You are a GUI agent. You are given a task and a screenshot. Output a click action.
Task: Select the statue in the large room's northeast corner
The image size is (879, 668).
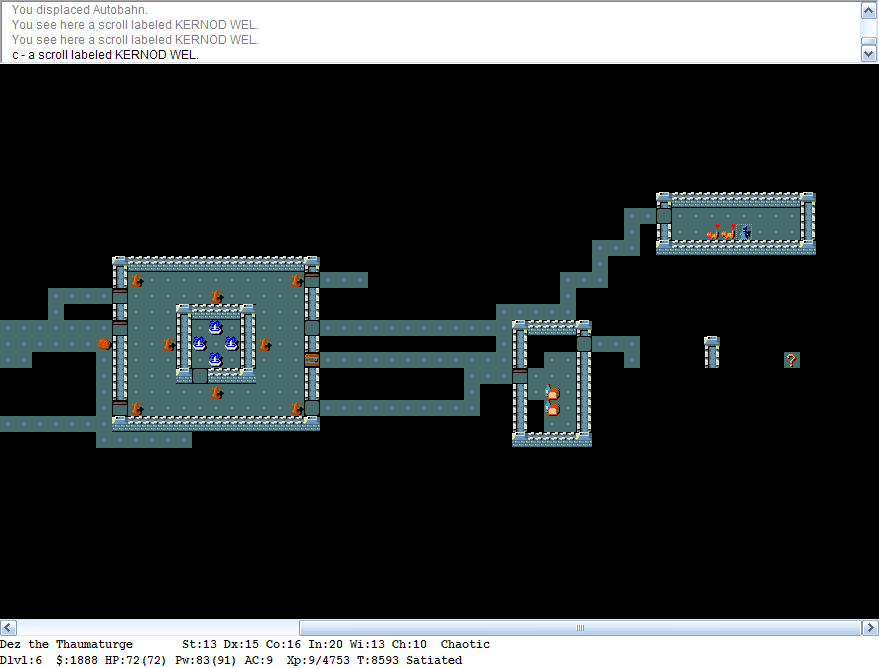pos(296,280)
